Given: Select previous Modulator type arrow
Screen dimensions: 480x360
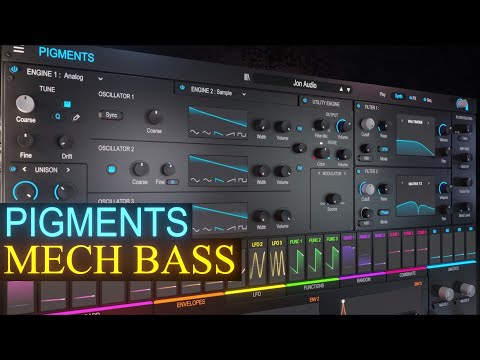Looking at the screenshot, I should [x=319, y=173].
